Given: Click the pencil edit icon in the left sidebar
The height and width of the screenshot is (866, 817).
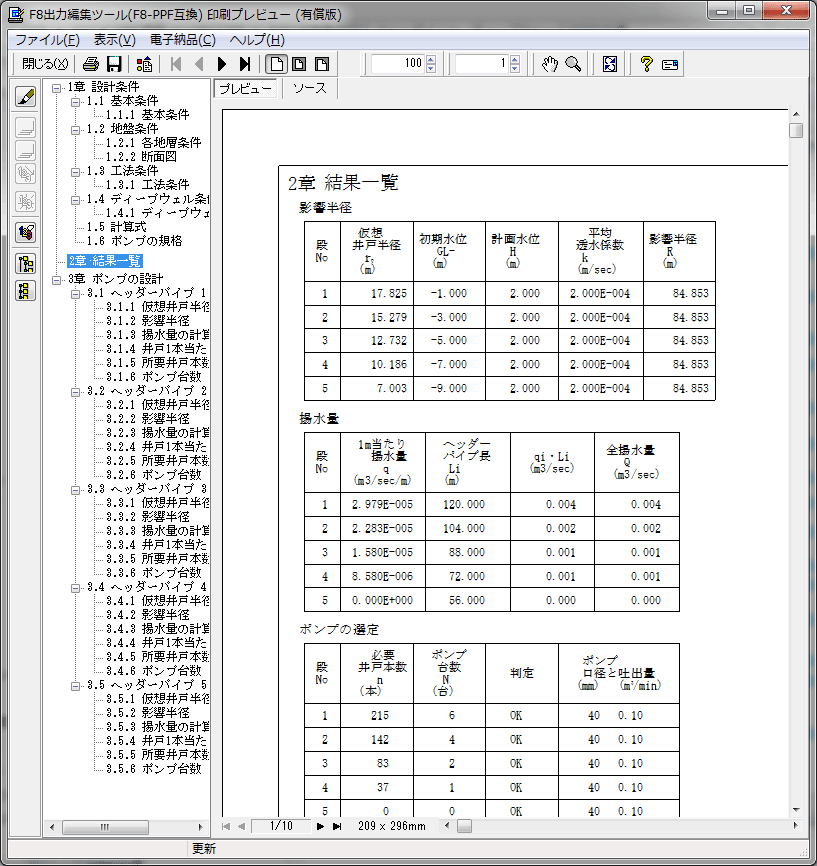Looking at the screenshot, I should tap(25, 97).
